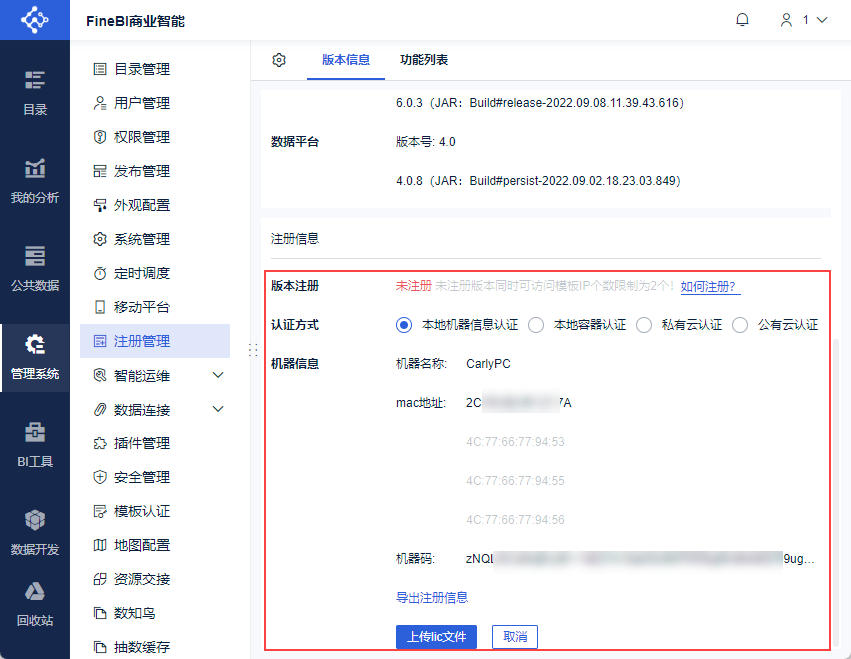Open 回收站 in the sidebar

tap(35, 604)
